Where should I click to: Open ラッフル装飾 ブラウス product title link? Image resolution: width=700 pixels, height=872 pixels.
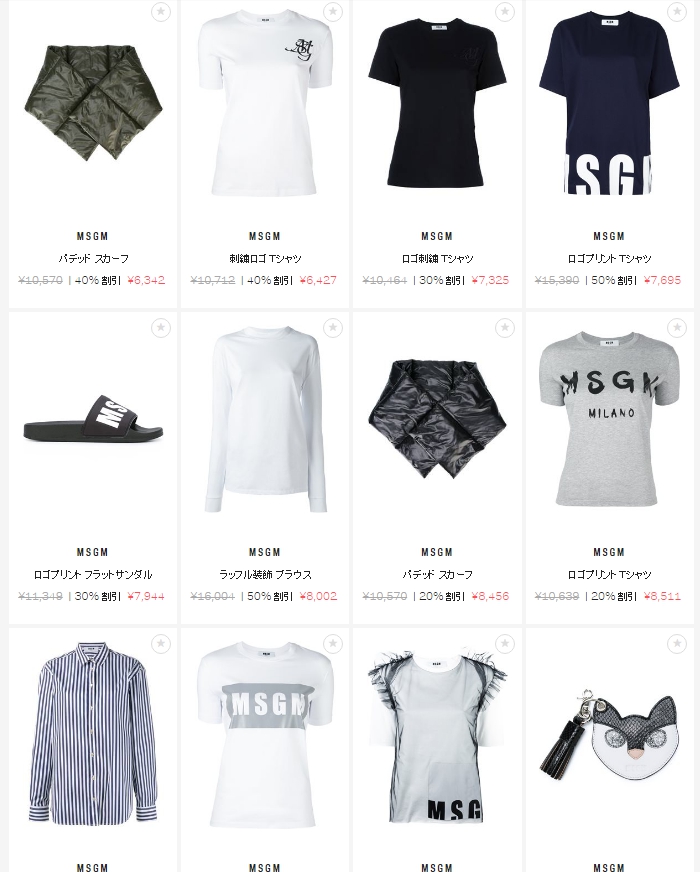click(x=265, y=574)
